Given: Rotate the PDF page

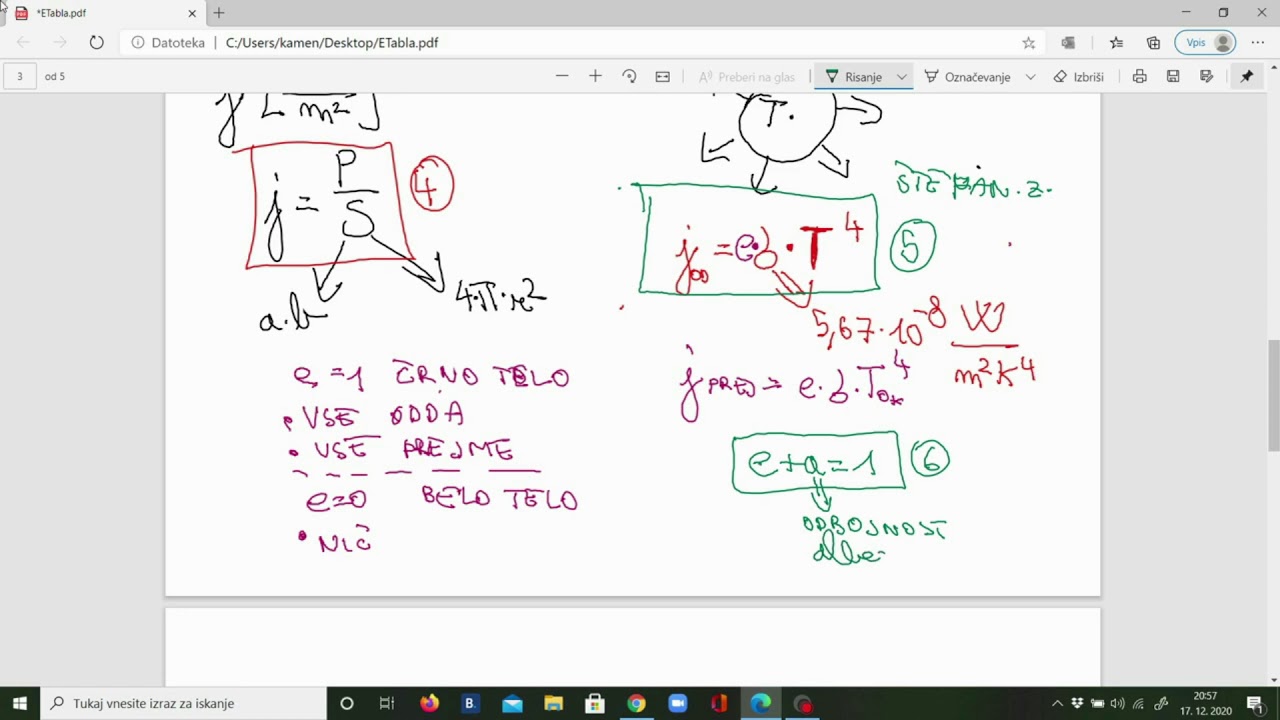Looking at the screenshot, I should pyautogui.click(x=629, y=76).
